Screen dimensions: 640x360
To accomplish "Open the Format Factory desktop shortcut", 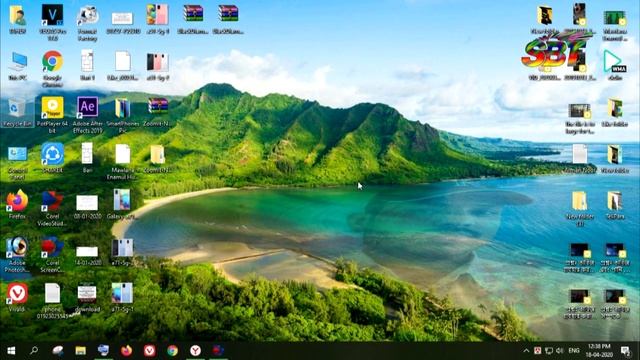I will (x=87, y=23).
